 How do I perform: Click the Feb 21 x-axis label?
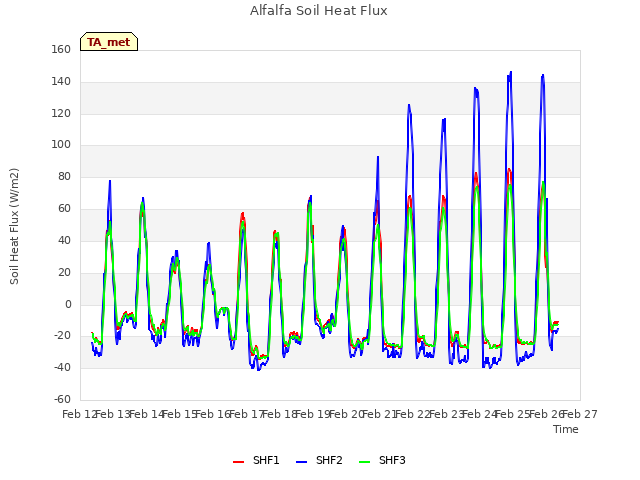coord(380,414)
